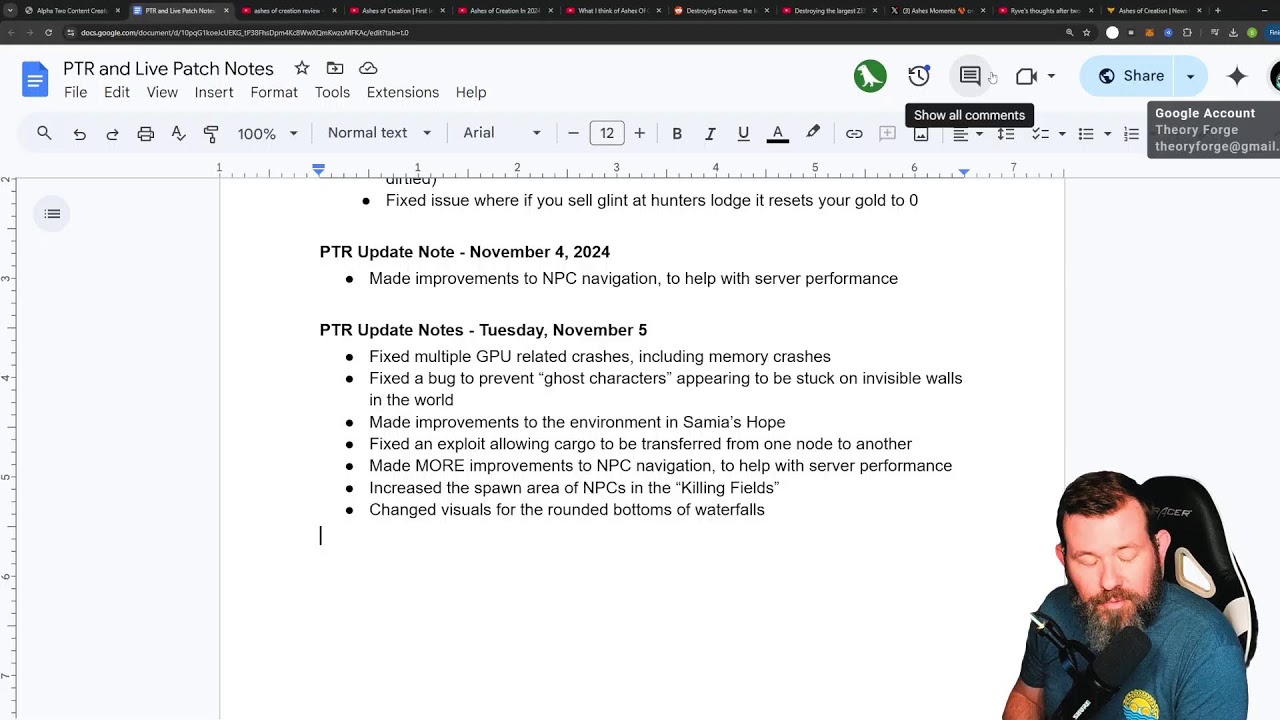Show all comments icon
This screenshot has height=720, width=1280.
(x=969, y=76)
